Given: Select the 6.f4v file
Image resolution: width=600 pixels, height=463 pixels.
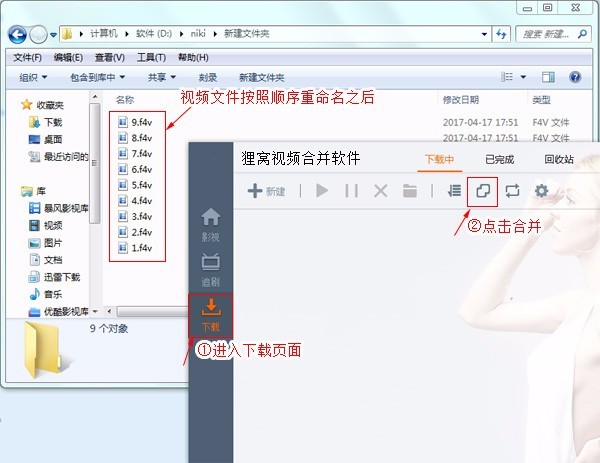Looking at the screenshot, I should click(x=135, y=169).
